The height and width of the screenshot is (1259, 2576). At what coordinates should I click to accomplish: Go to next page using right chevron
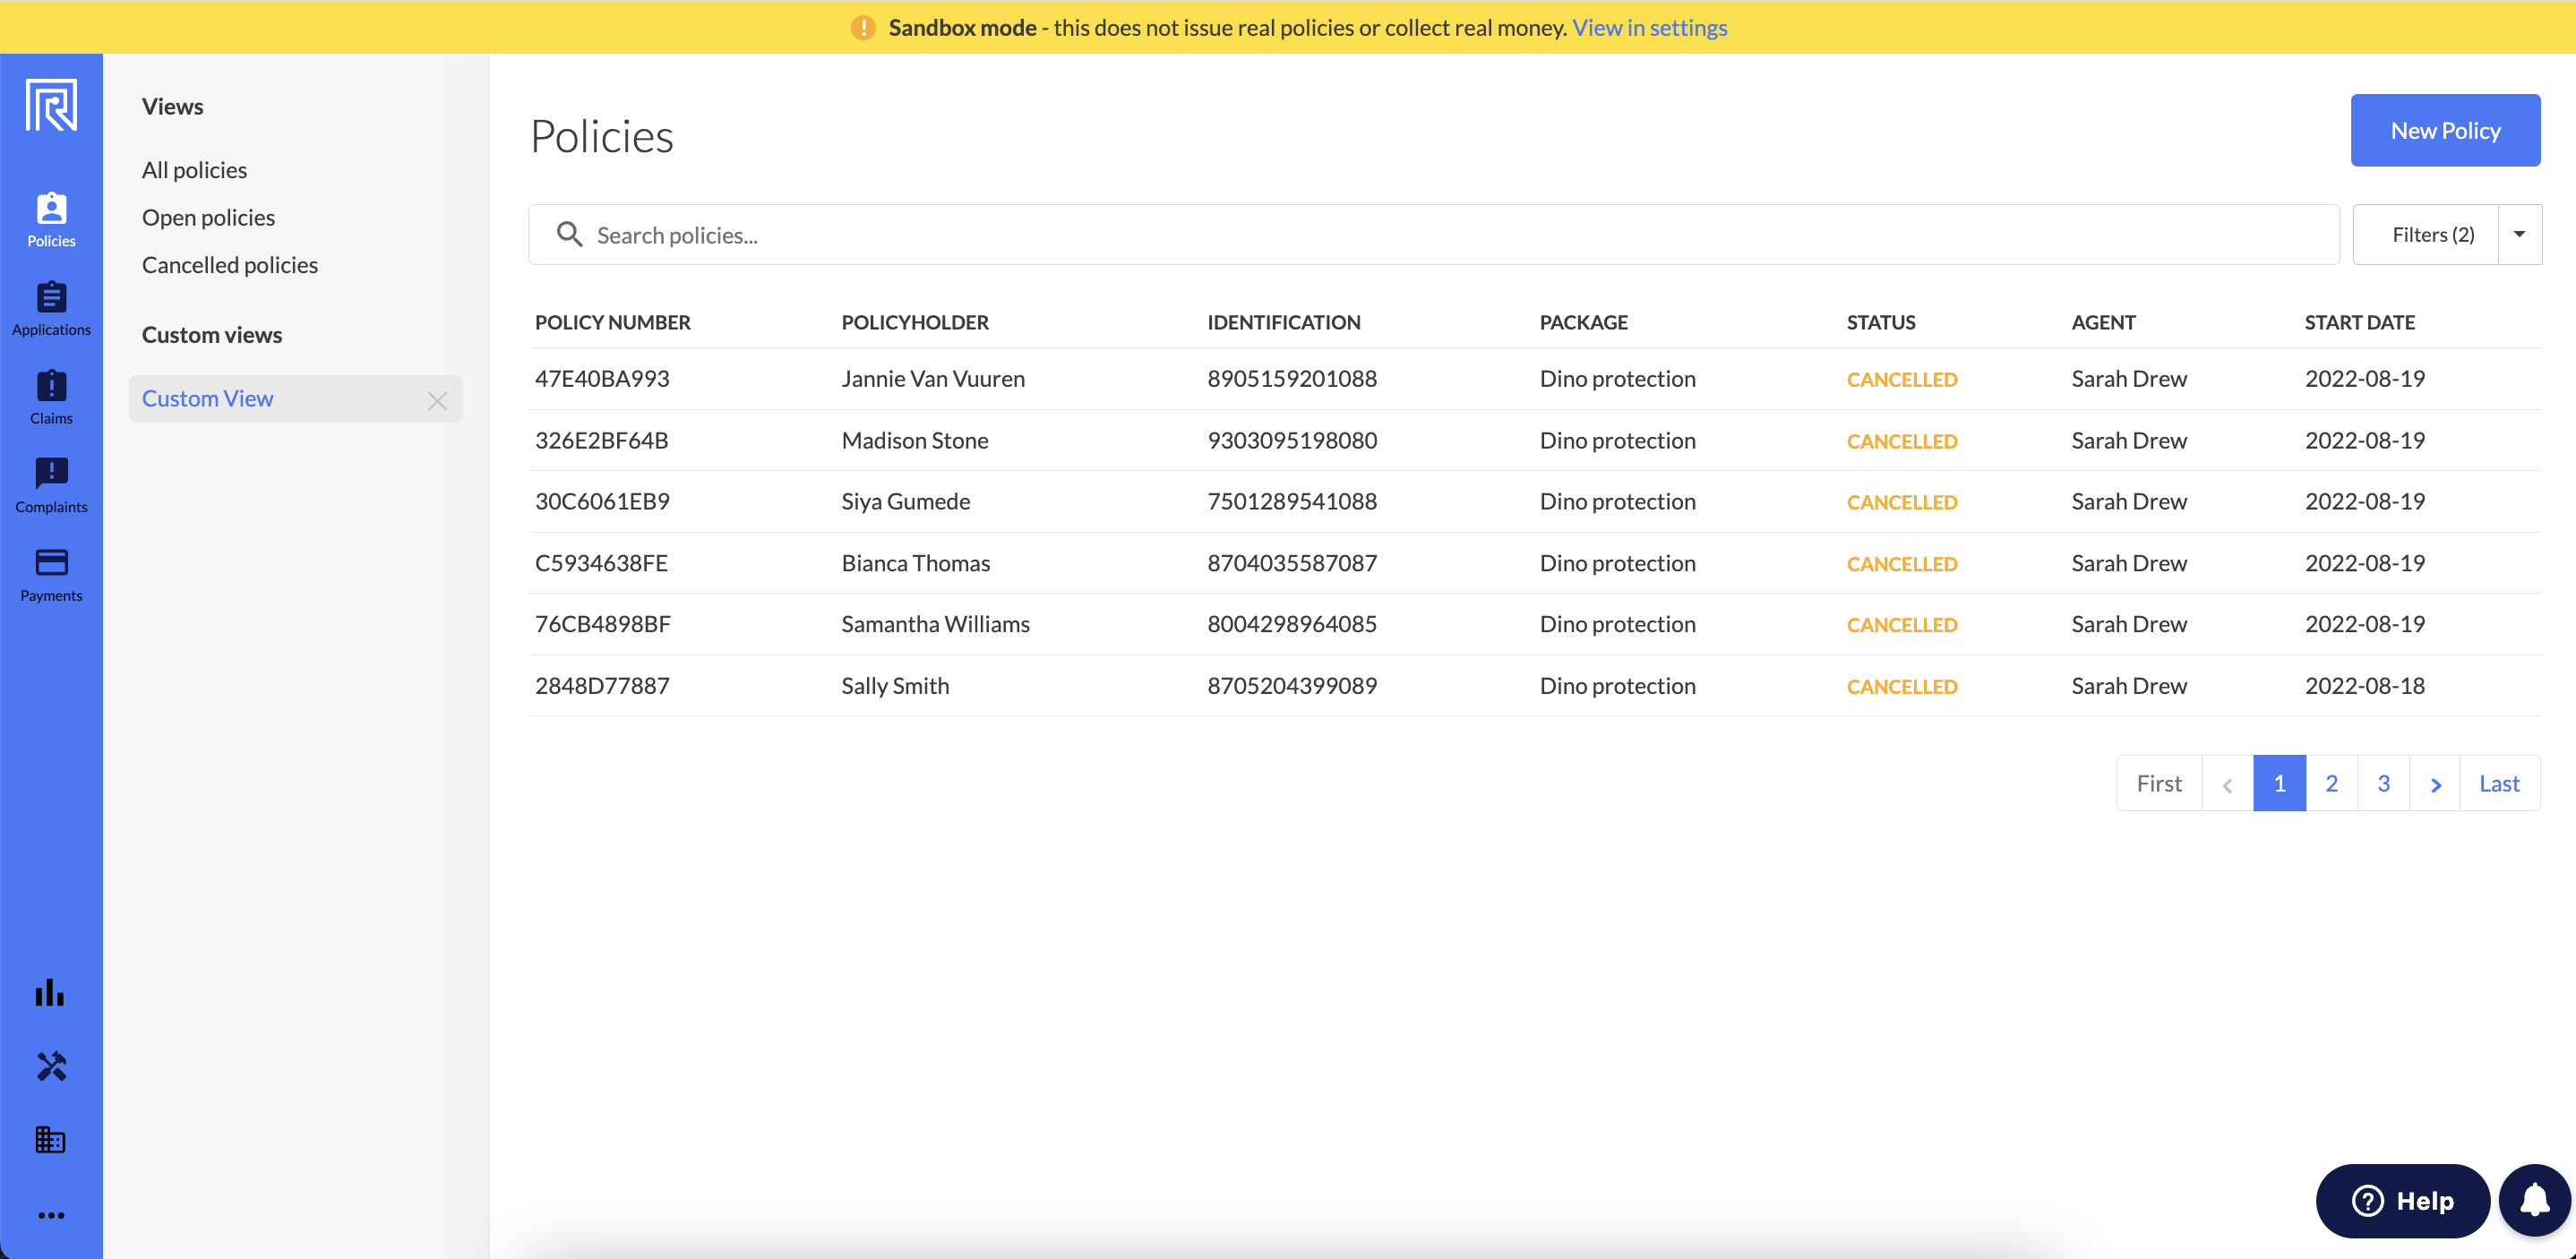(2435, 784)
